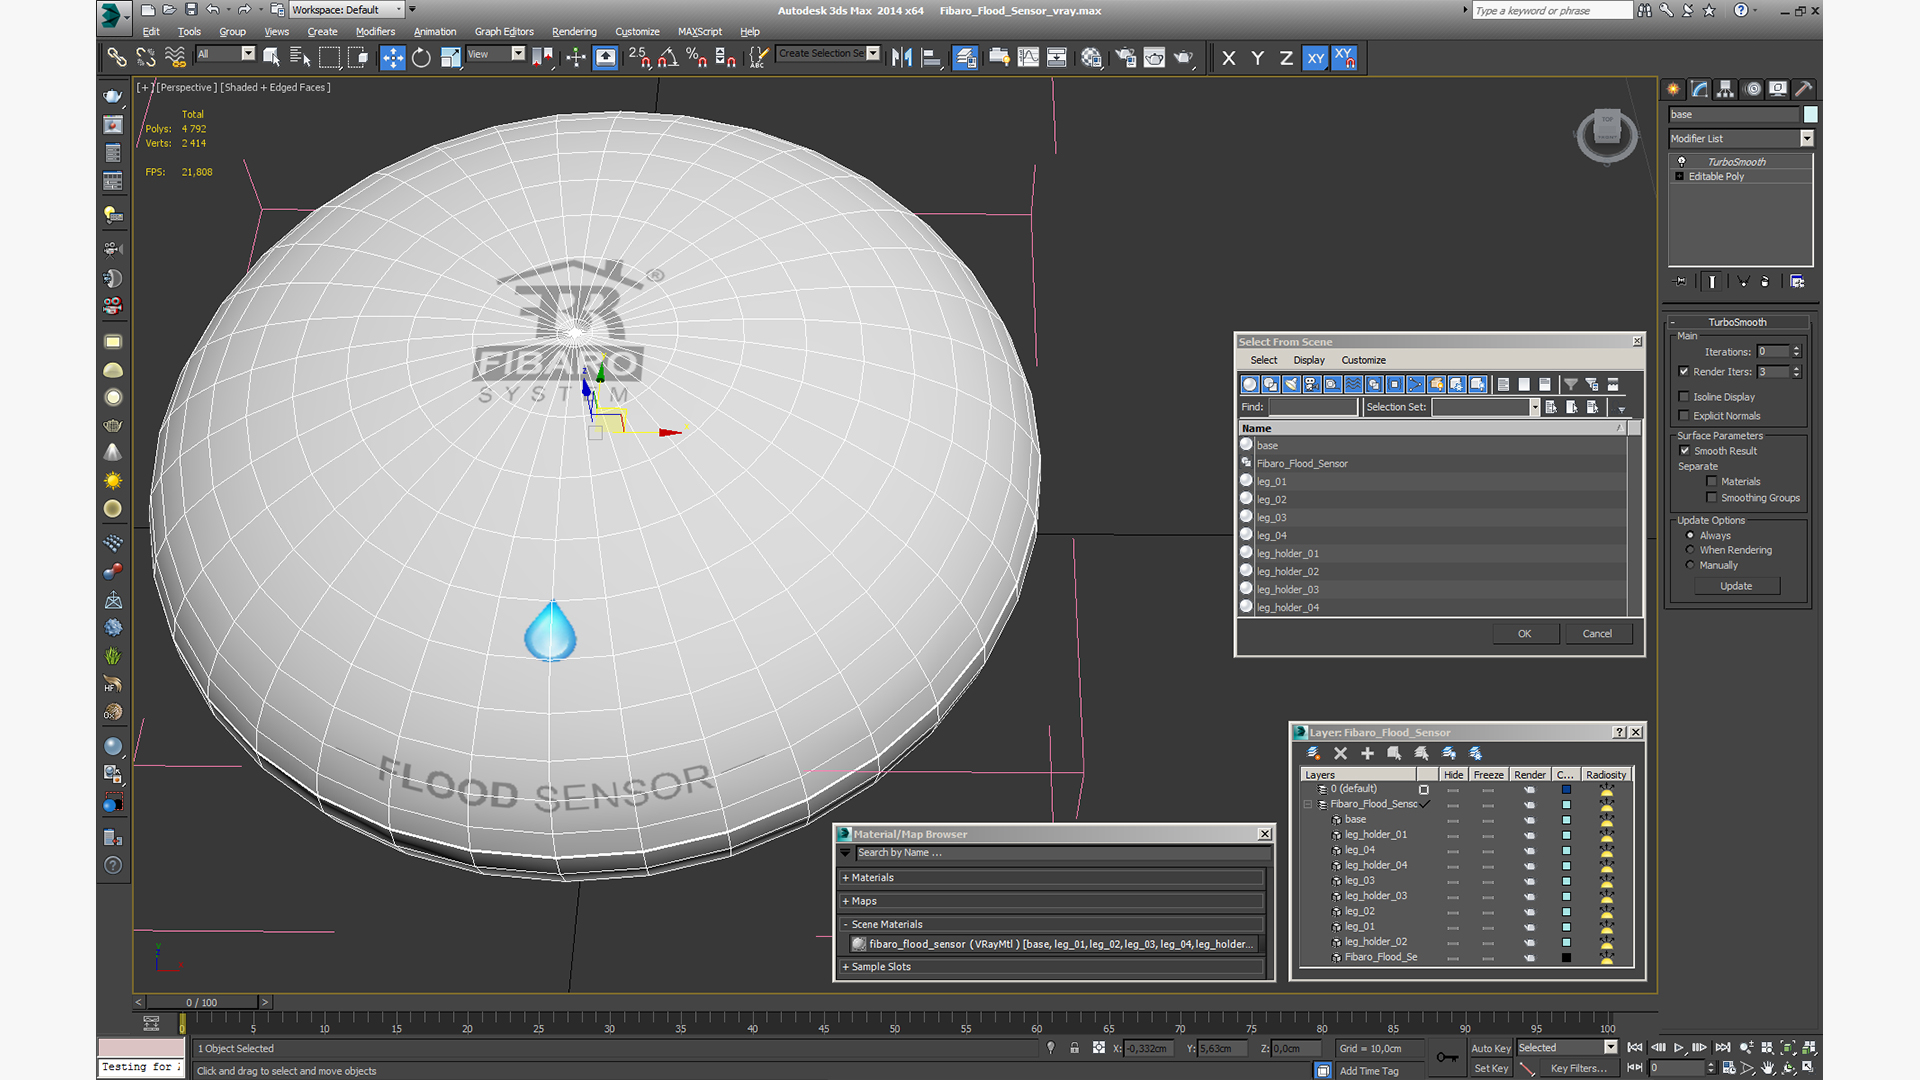
Task: Toggle TurboSmooth modifier lightbulb in stack
Action: tap(1681, 161)
